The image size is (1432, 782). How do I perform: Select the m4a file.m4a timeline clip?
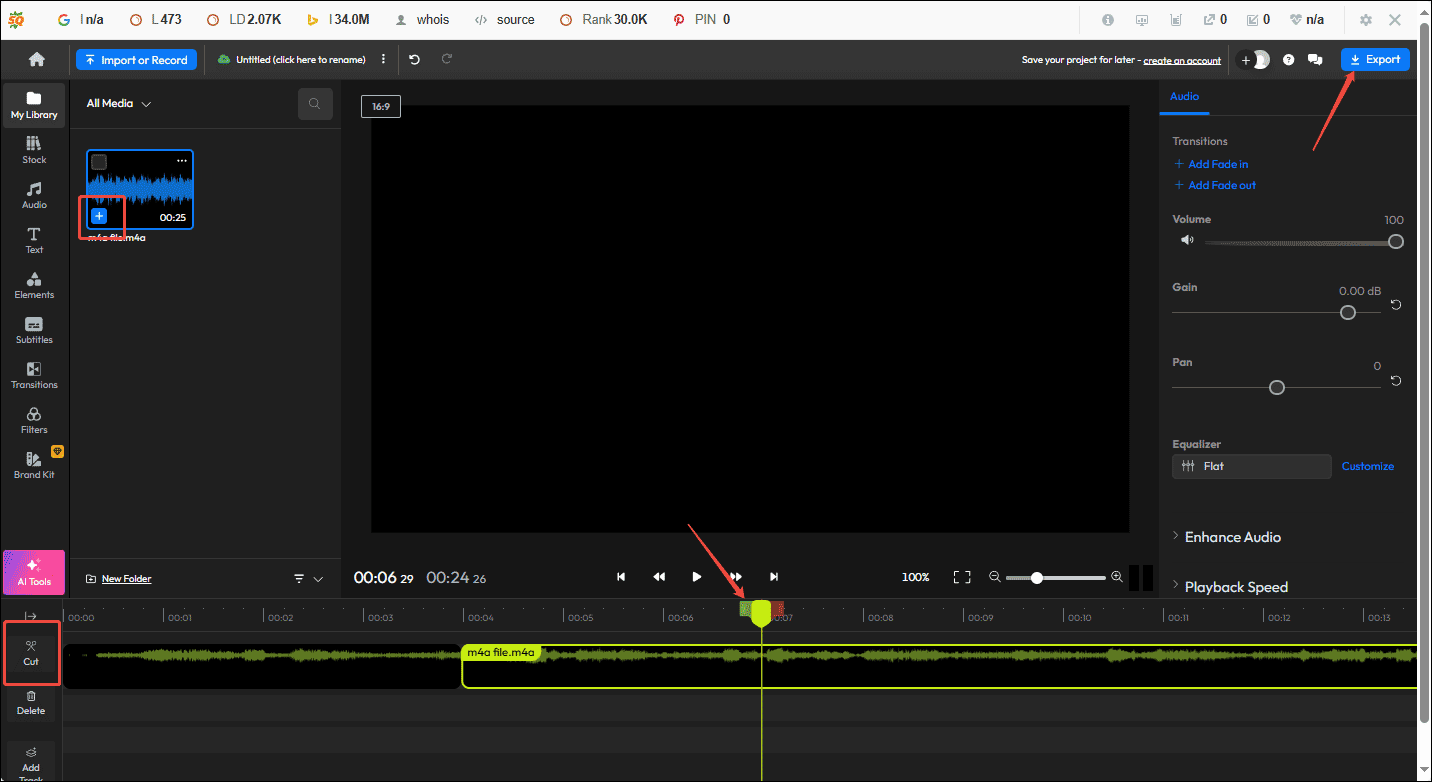click(x=940, y=666)
